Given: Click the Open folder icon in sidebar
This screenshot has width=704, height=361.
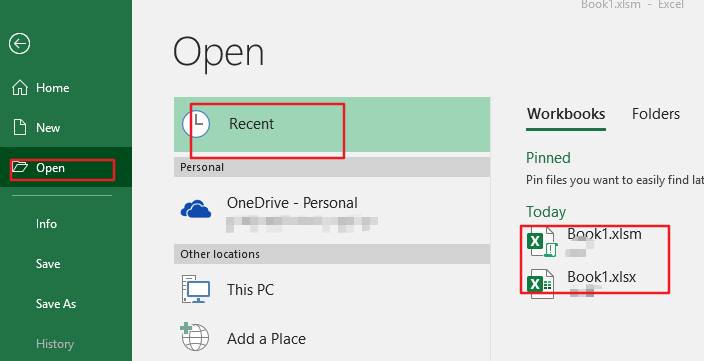Looking at the screenshot, I should click(20, 167).
